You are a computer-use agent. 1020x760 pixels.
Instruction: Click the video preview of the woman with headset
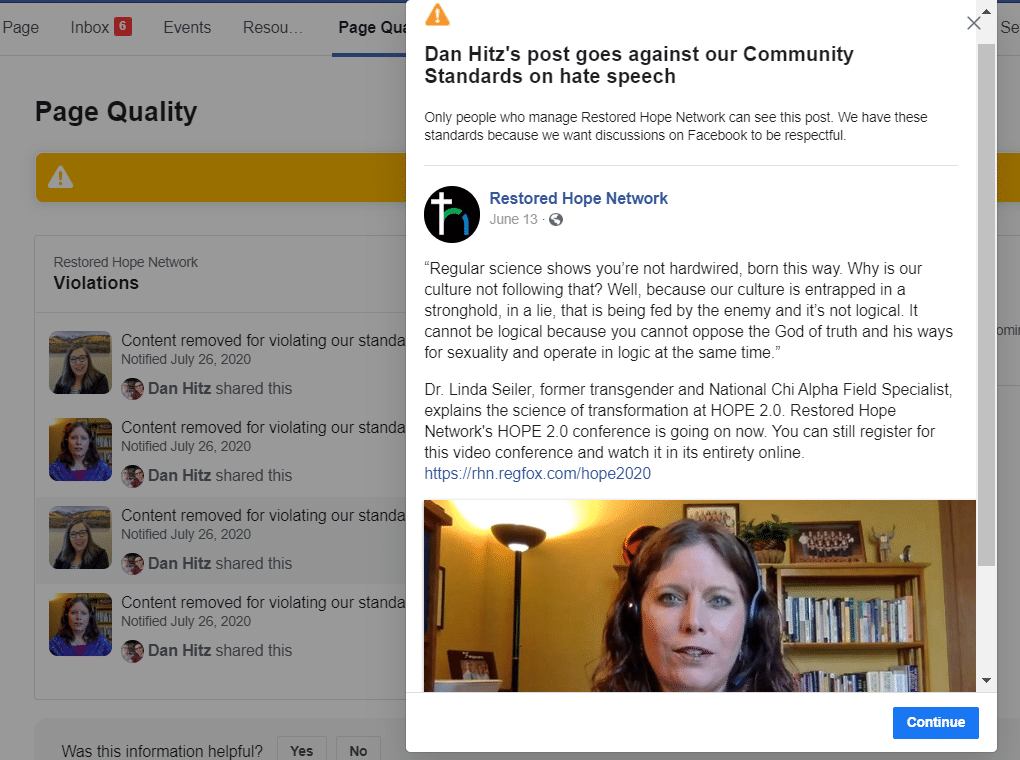point(700,595)
